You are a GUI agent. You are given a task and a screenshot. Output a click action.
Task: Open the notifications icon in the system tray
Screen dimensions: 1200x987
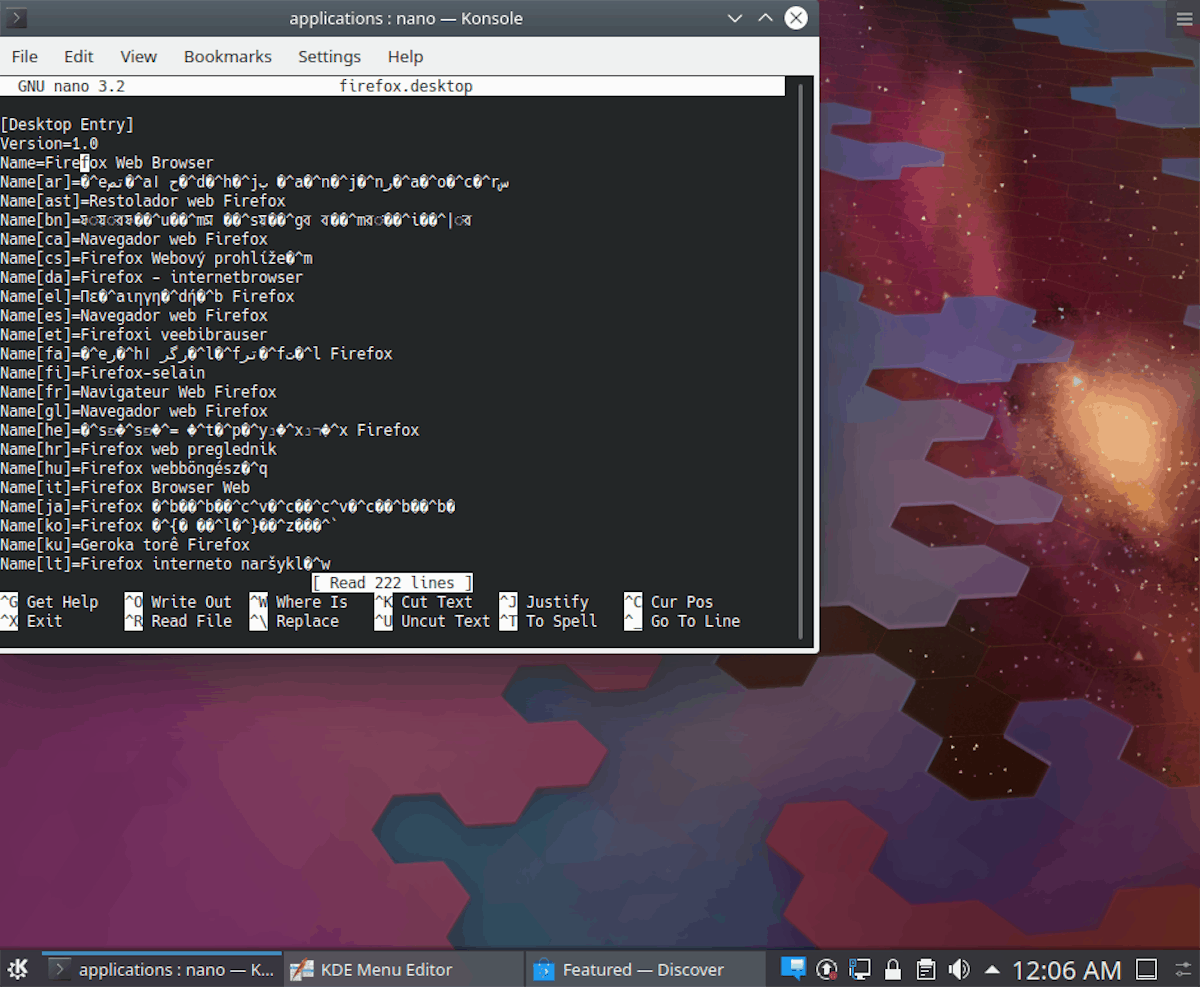tap(793, 968)
